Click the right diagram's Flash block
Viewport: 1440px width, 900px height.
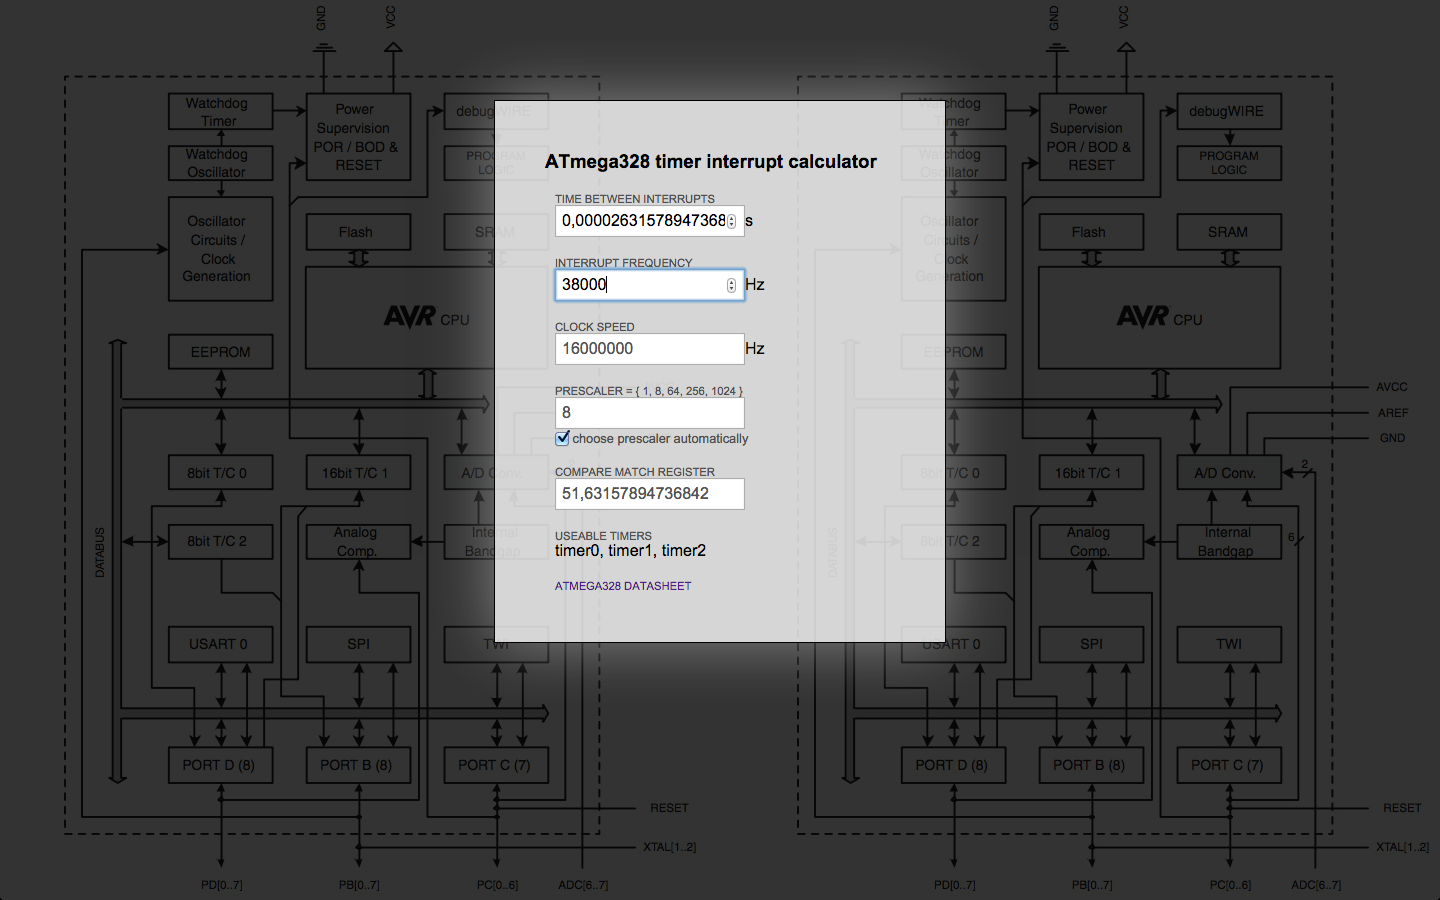click(1091, 232)
